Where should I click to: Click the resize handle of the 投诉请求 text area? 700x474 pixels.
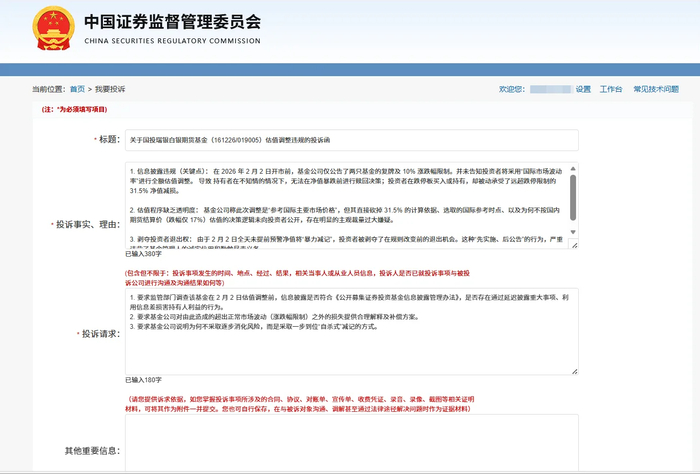574,371
